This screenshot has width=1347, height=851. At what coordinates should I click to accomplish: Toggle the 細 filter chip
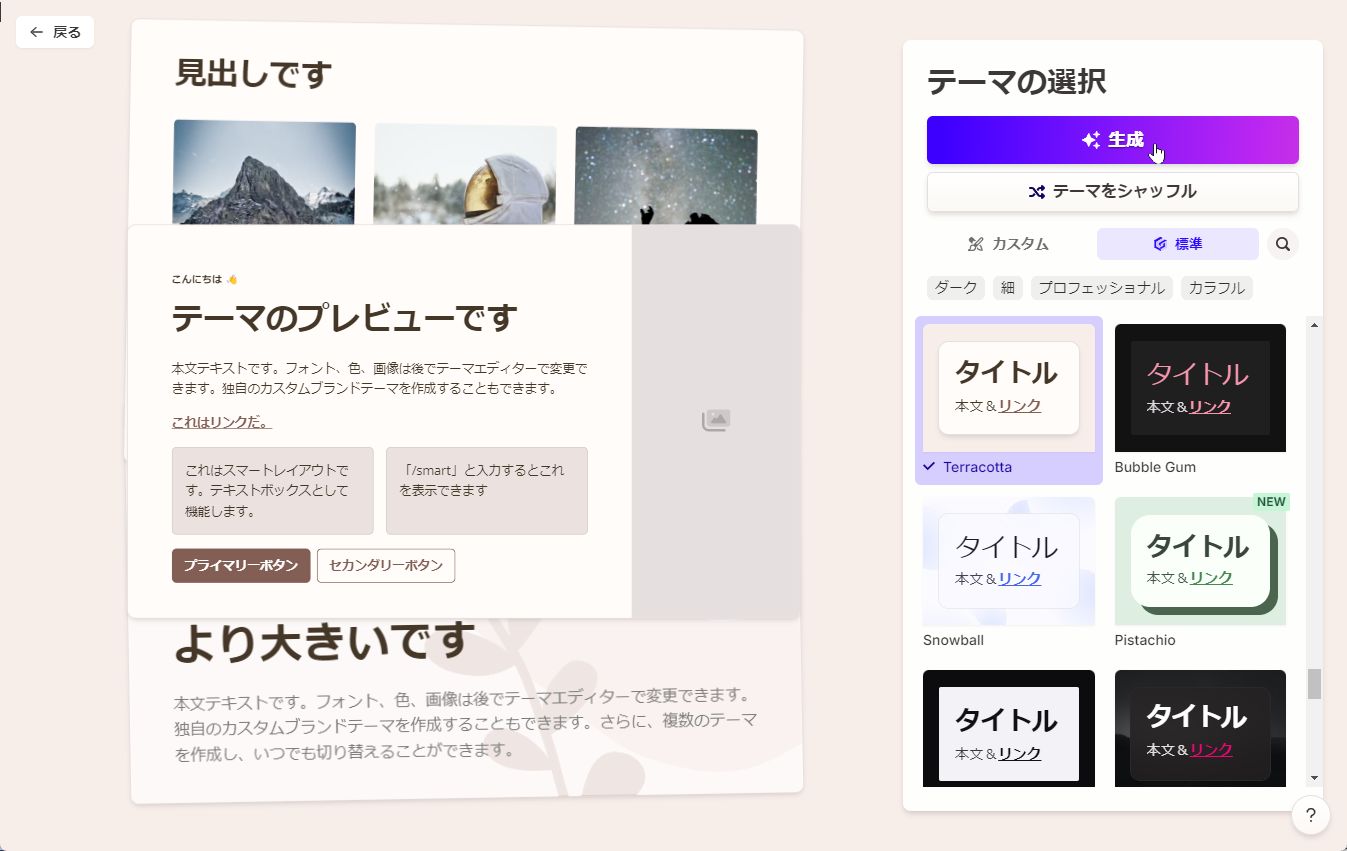click(1007, 287)
